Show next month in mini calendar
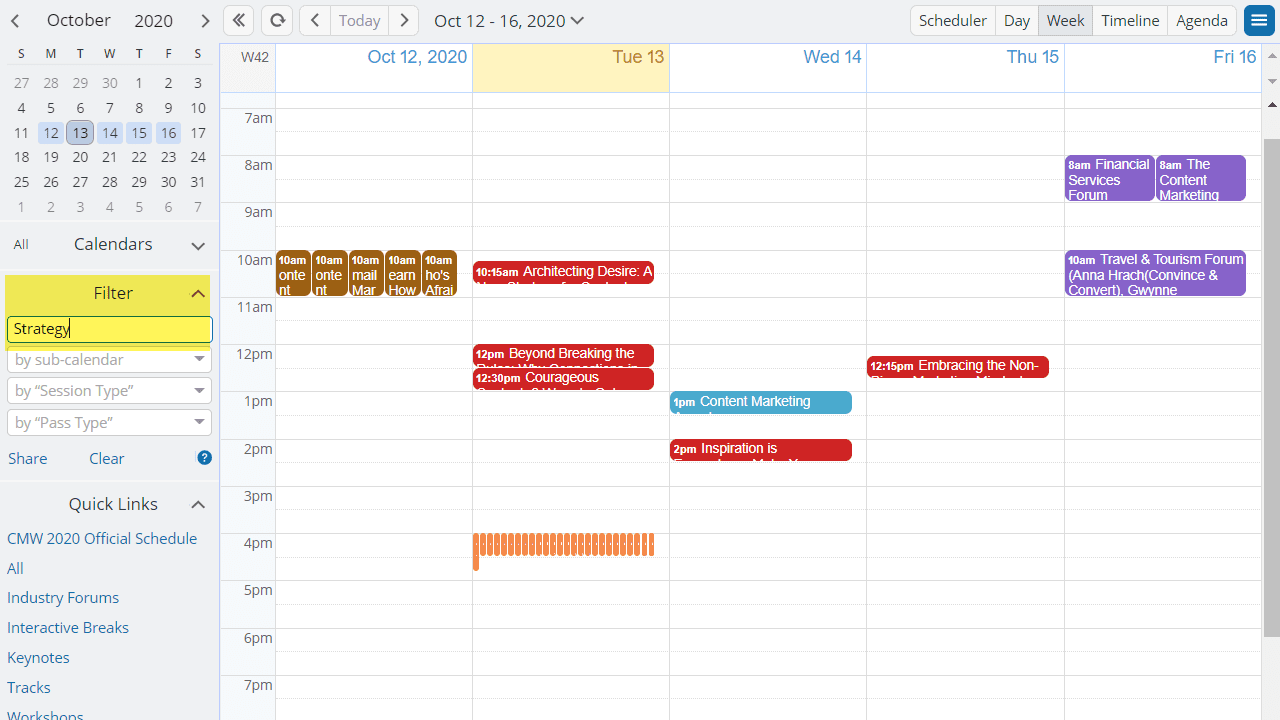This screenshot has width=1280, height=720. [204, 20]
